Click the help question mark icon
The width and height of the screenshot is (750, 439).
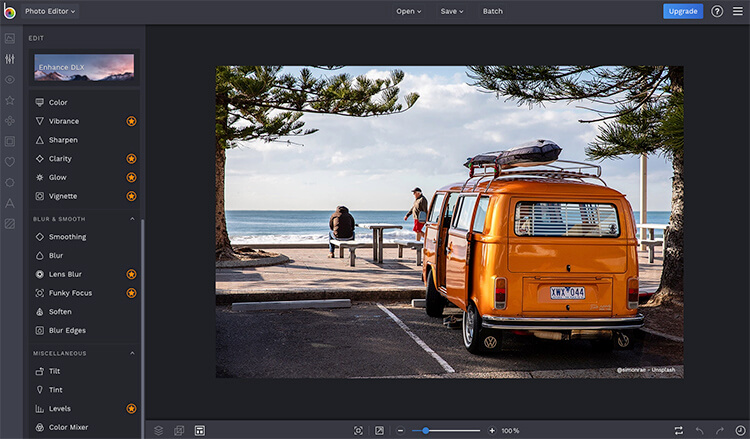(x=717, y=11)
